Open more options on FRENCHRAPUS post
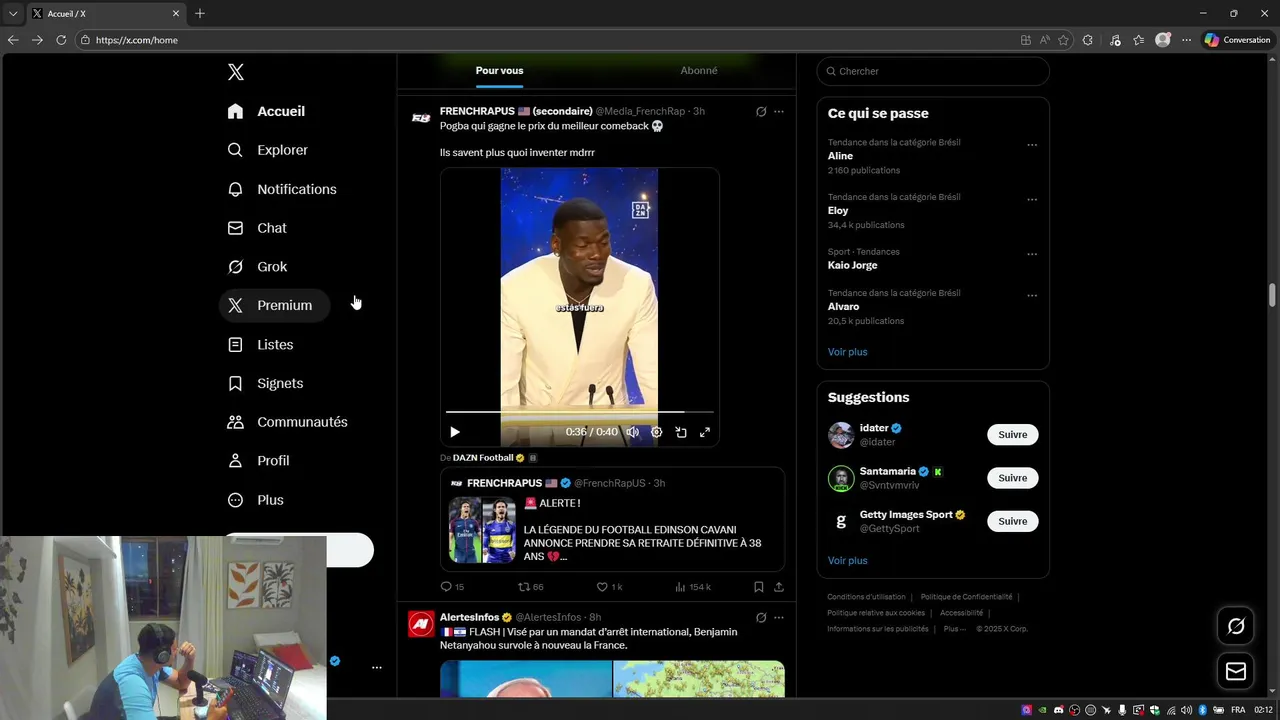Image resolution: width=1280 pixels, height=720 pixels. (779, 111)
